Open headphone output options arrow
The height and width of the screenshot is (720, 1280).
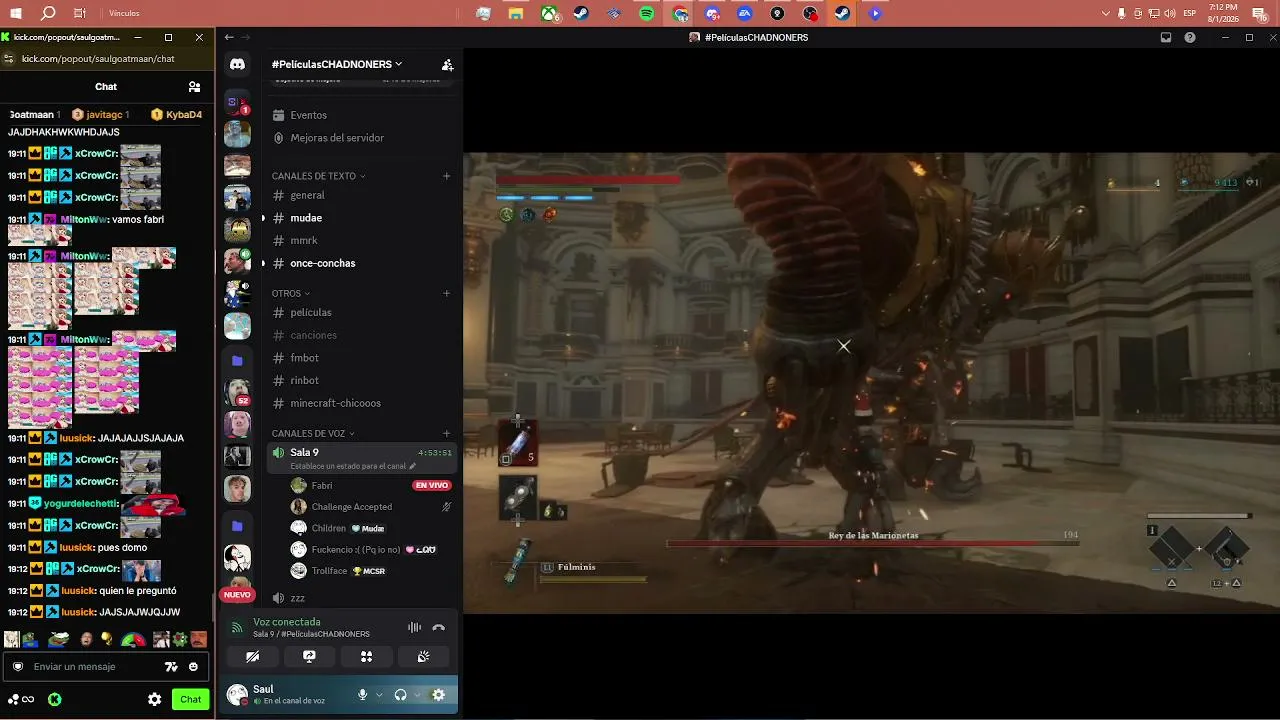(x=418, y=695)
